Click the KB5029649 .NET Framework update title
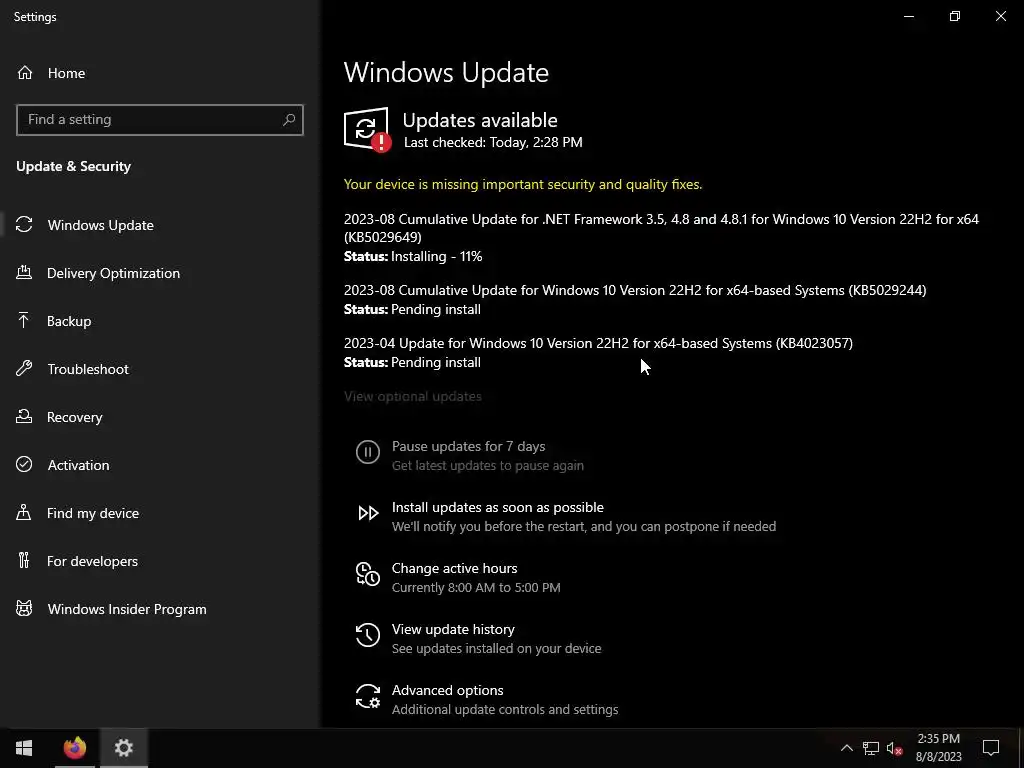The width and height of the screenshot is (1024, 768). coord(661,228)
